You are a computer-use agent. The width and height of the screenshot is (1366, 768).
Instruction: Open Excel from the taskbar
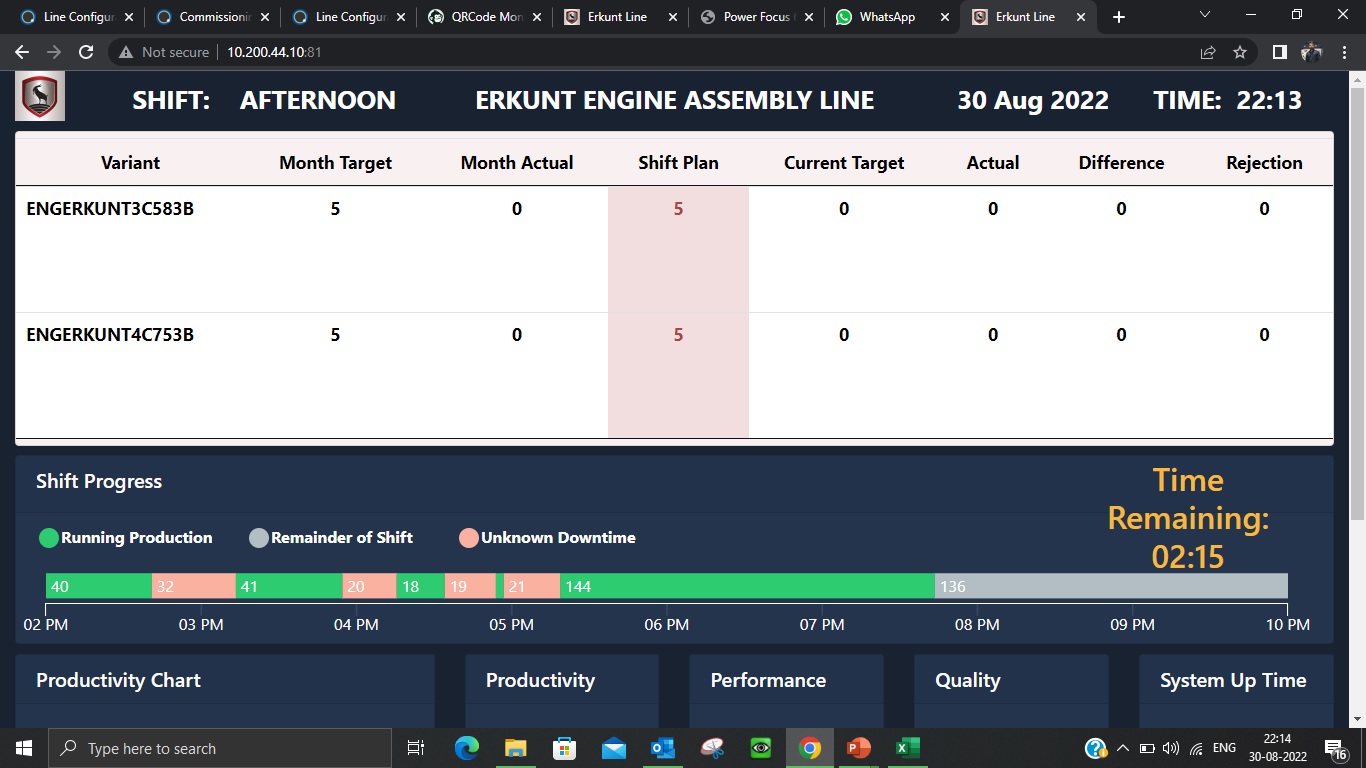click(907, 748)
